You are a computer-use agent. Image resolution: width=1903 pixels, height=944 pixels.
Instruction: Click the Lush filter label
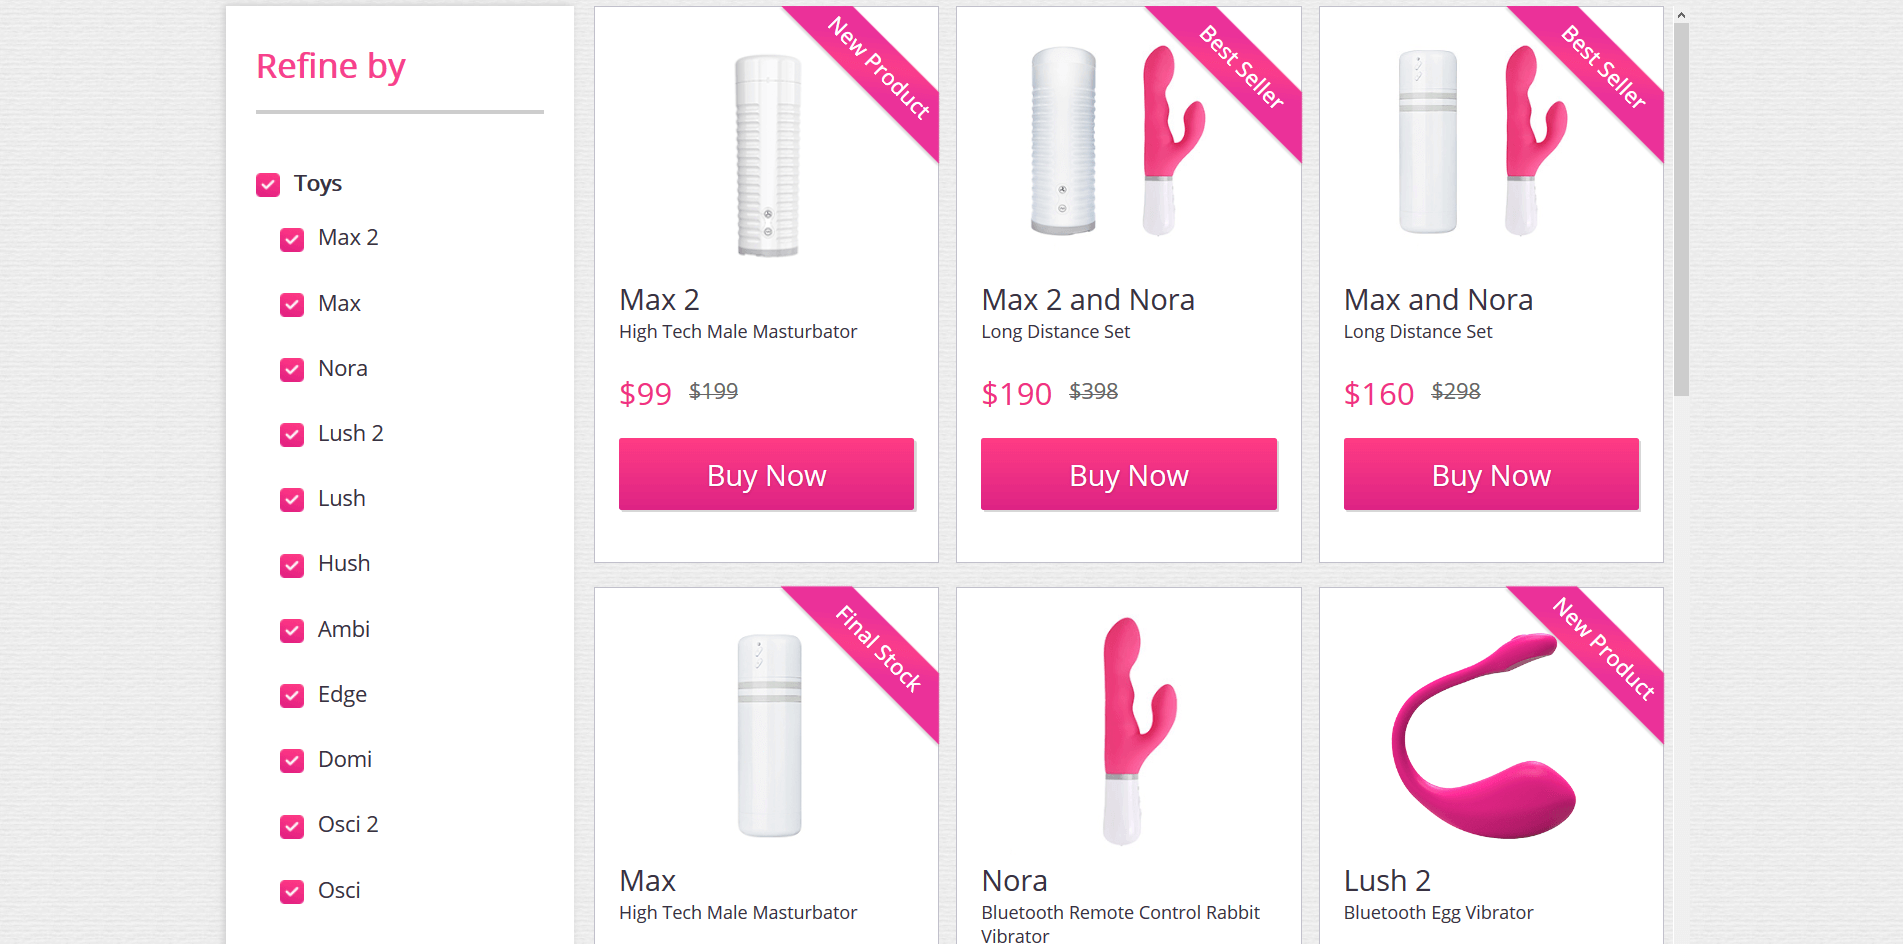click(341, 499)
